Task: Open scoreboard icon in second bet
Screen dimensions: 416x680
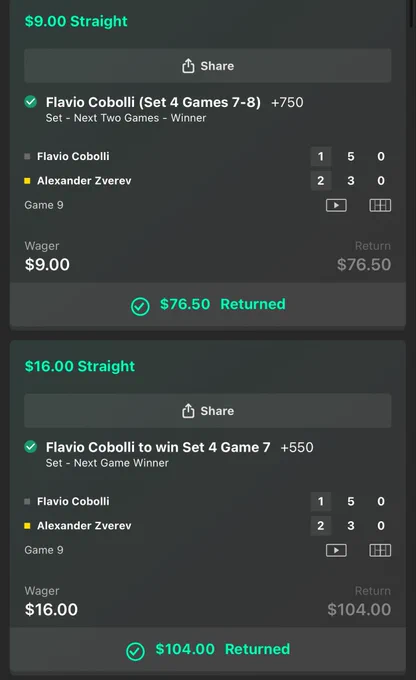Action: point(380,550)
